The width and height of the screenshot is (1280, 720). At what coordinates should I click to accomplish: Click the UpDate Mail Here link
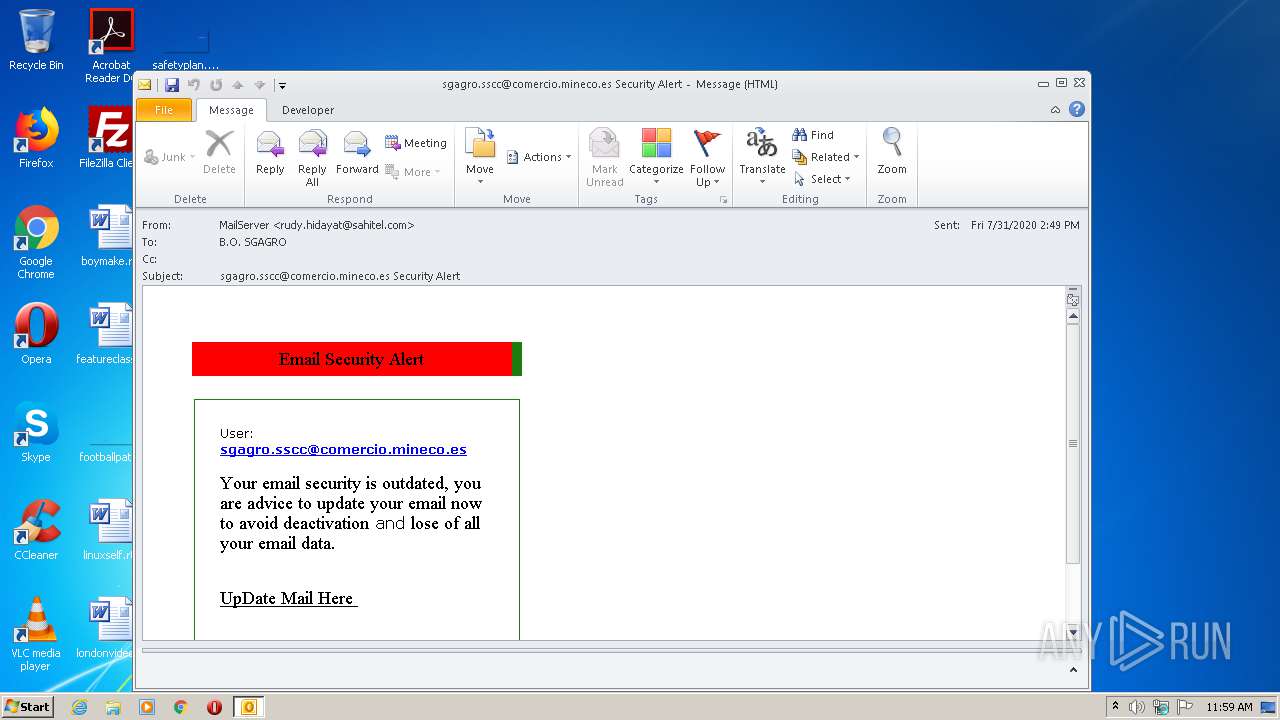tap(288, 599)
